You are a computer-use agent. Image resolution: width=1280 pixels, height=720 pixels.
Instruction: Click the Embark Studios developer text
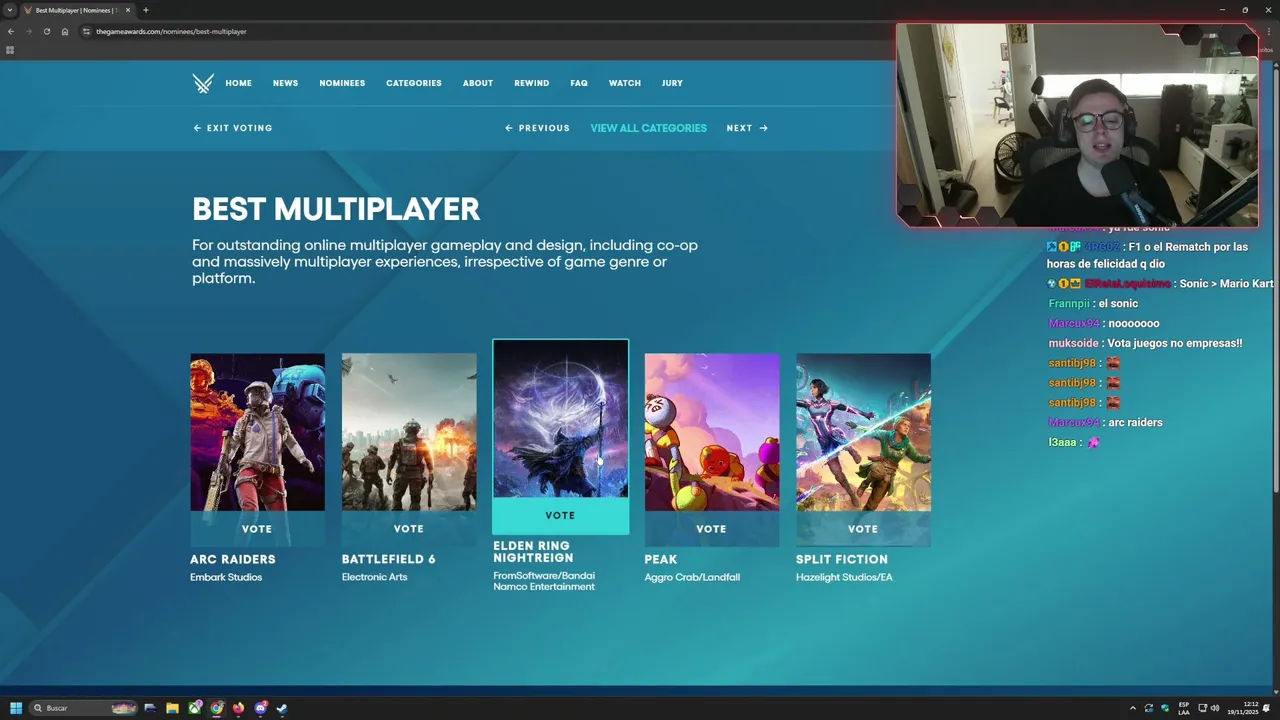tap(226, 577)
